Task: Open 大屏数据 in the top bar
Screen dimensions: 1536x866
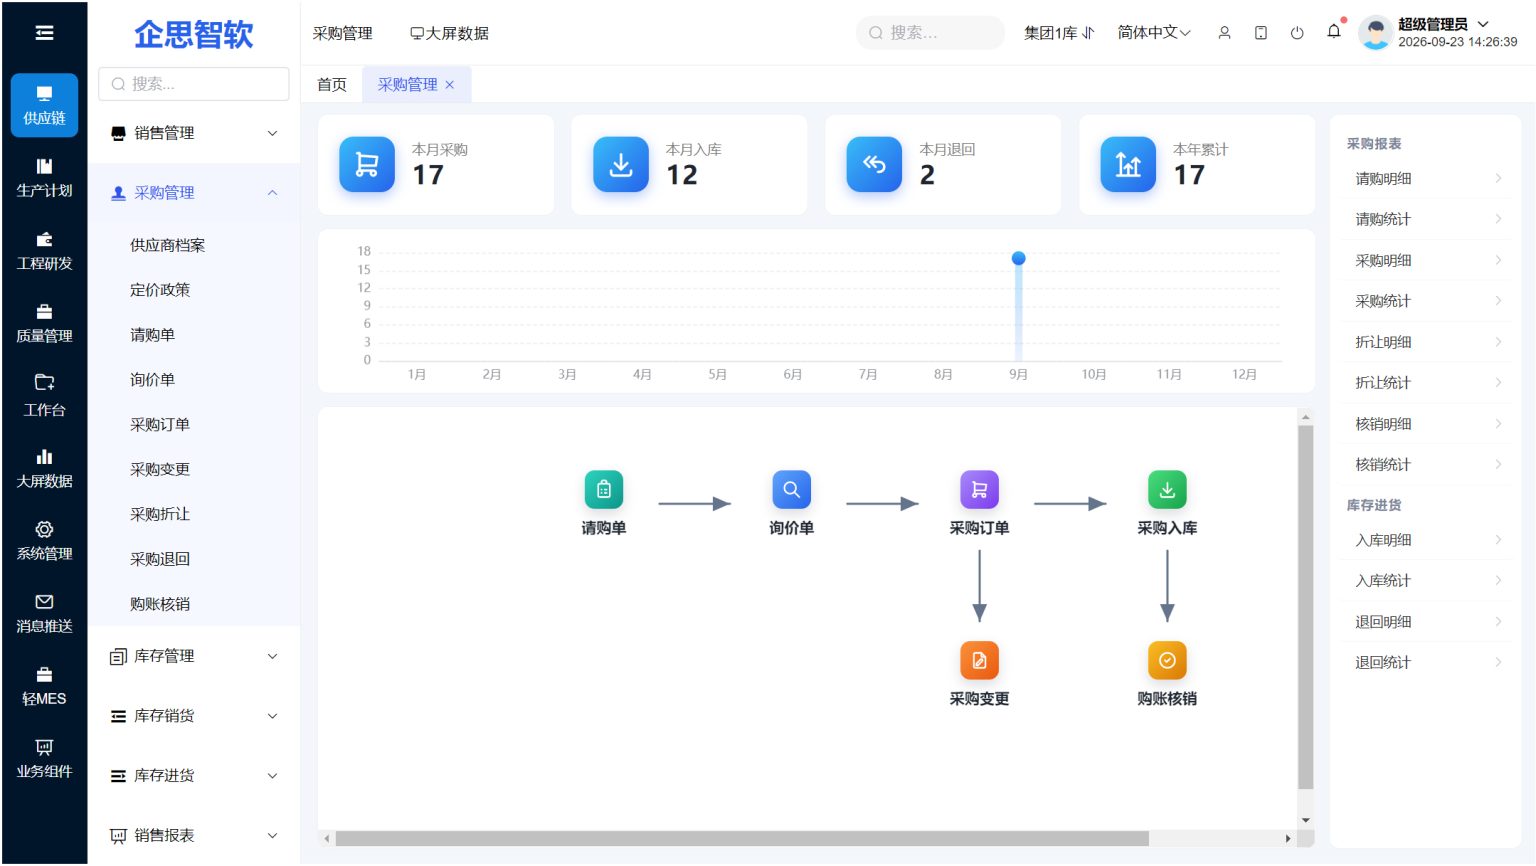Action: point(449,33)
